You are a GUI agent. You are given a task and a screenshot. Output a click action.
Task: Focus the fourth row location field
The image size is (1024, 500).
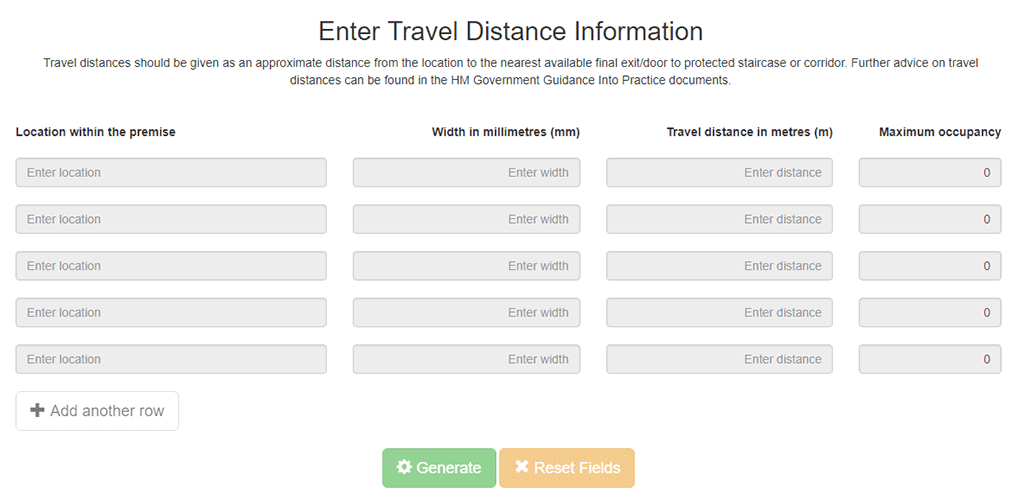coord(171,312)
